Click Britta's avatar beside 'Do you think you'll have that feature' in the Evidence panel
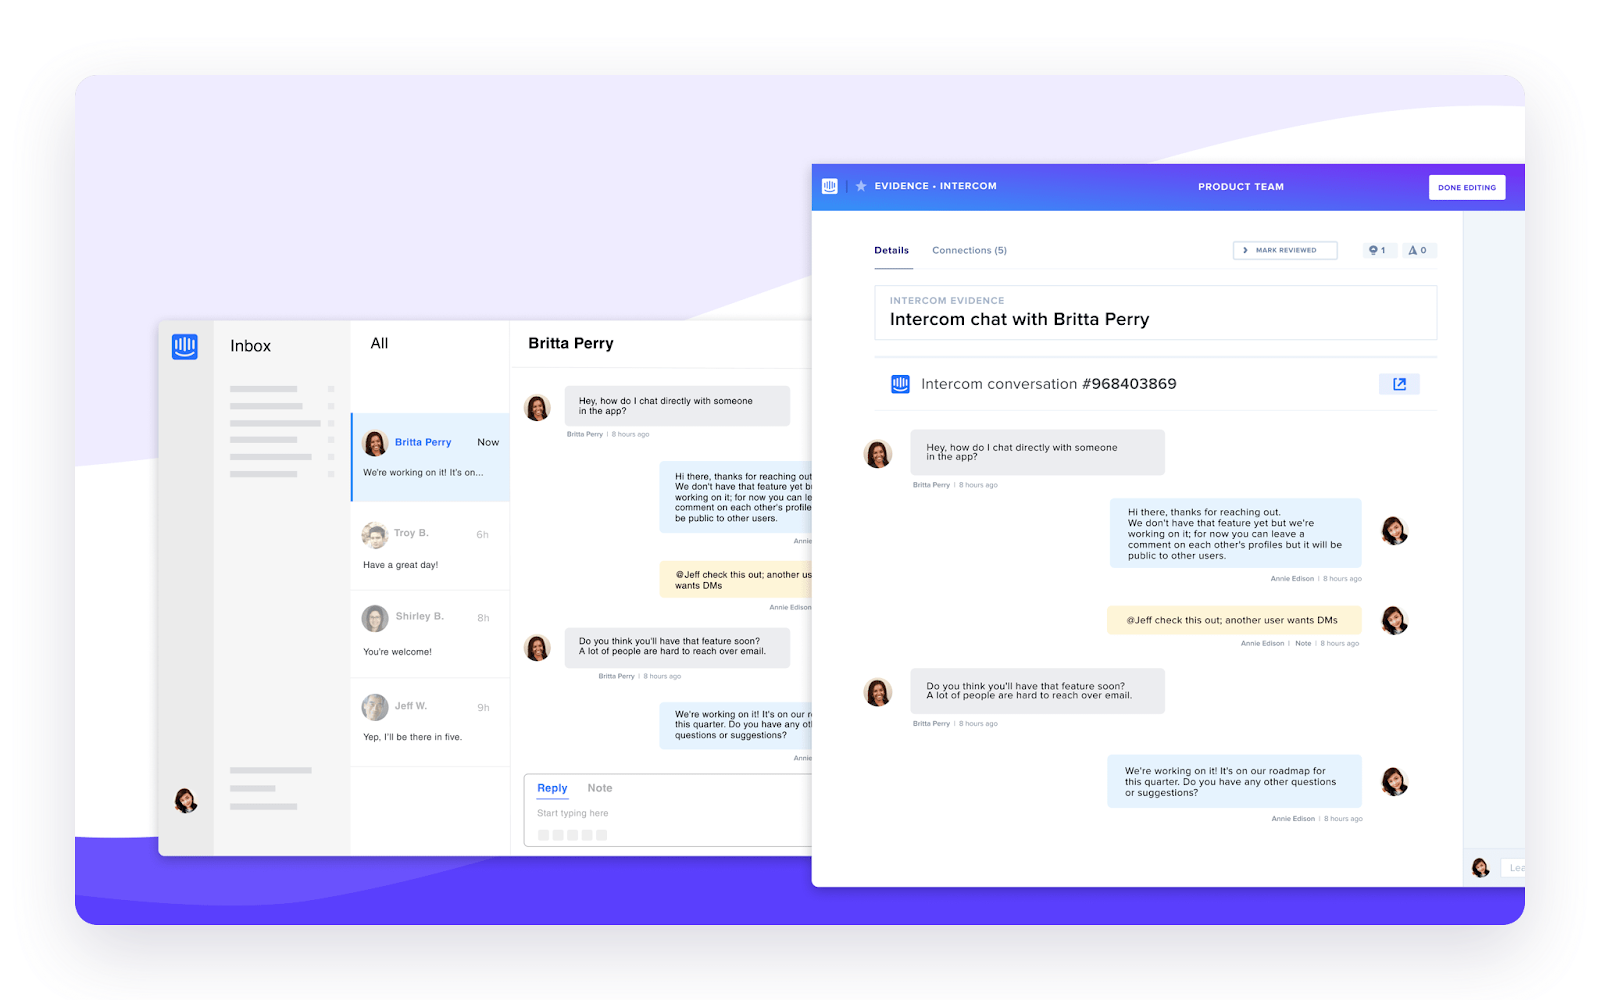The height and width of the screenshot is (1000, 1600). (878, 692)
